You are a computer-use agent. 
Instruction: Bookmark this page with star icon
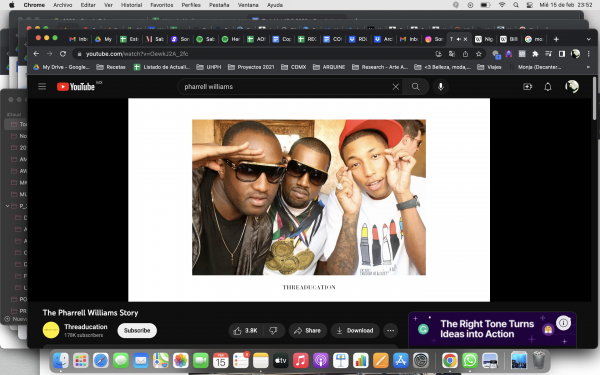(478, 54)
